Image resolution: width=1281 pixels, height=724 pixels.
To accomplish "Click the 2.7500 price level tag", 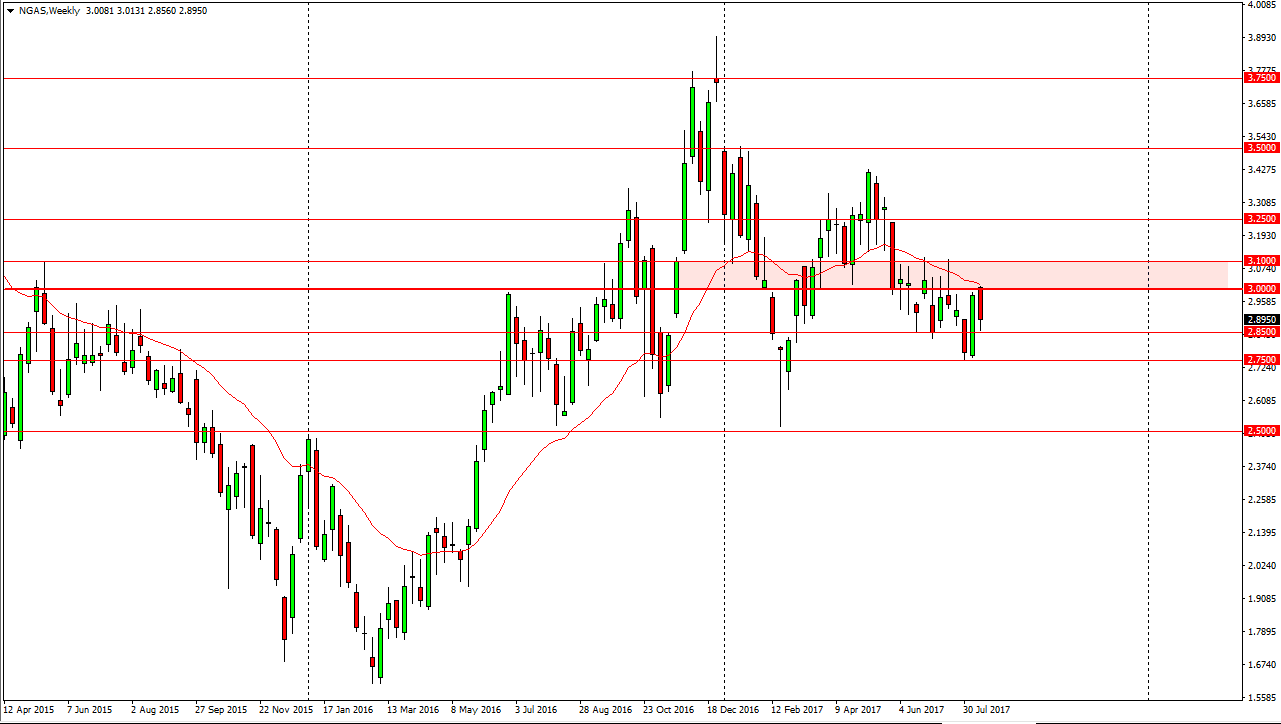I will tap(1259, 360).
